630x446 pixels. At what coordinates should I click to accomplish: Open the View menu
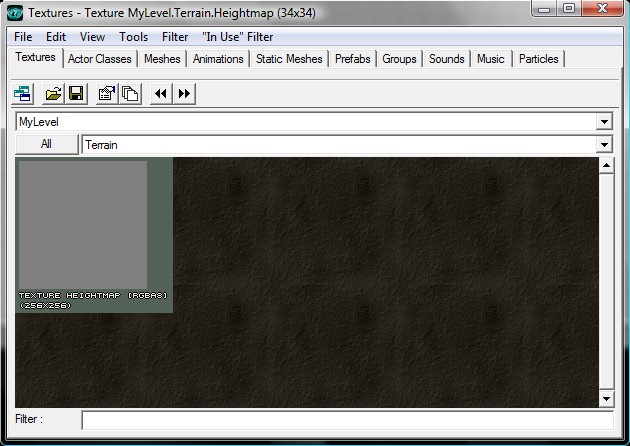92,37
